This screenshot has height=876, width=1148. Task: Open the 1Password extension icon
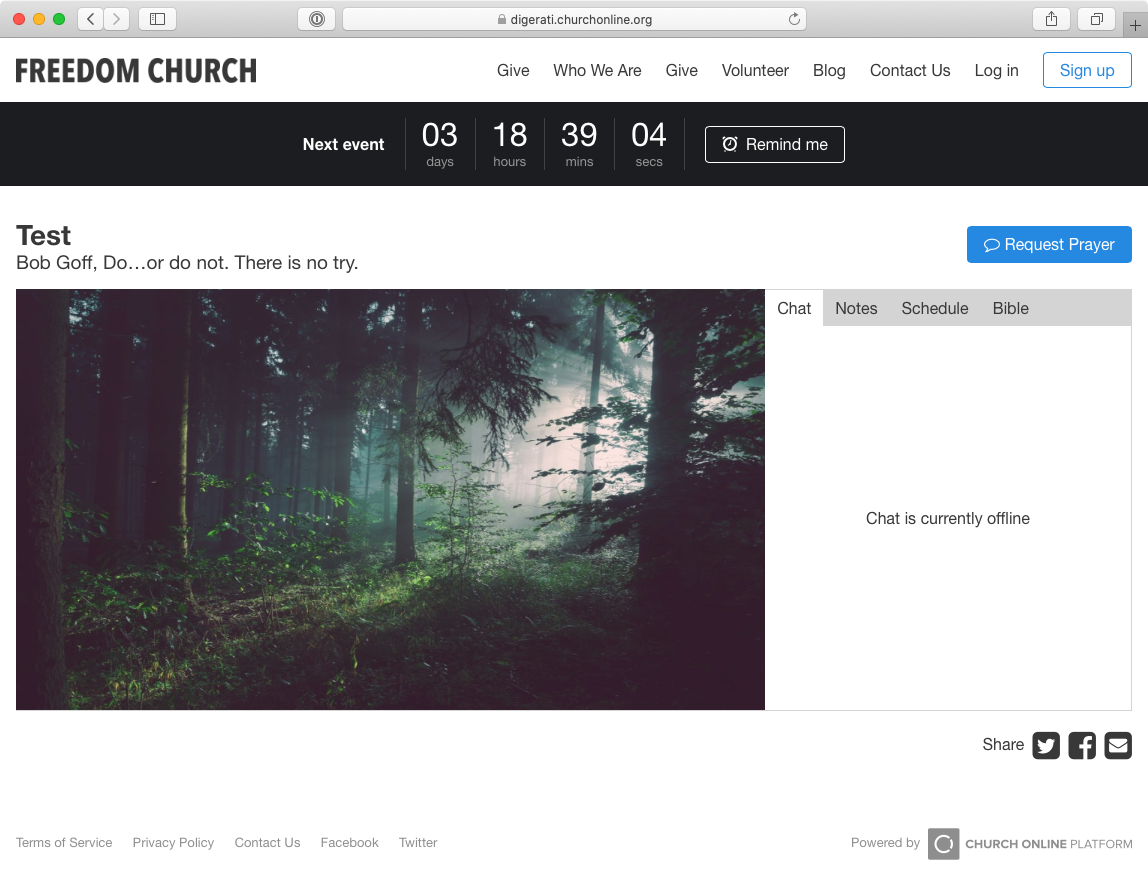pyautogui.click(x=316, y=19)
